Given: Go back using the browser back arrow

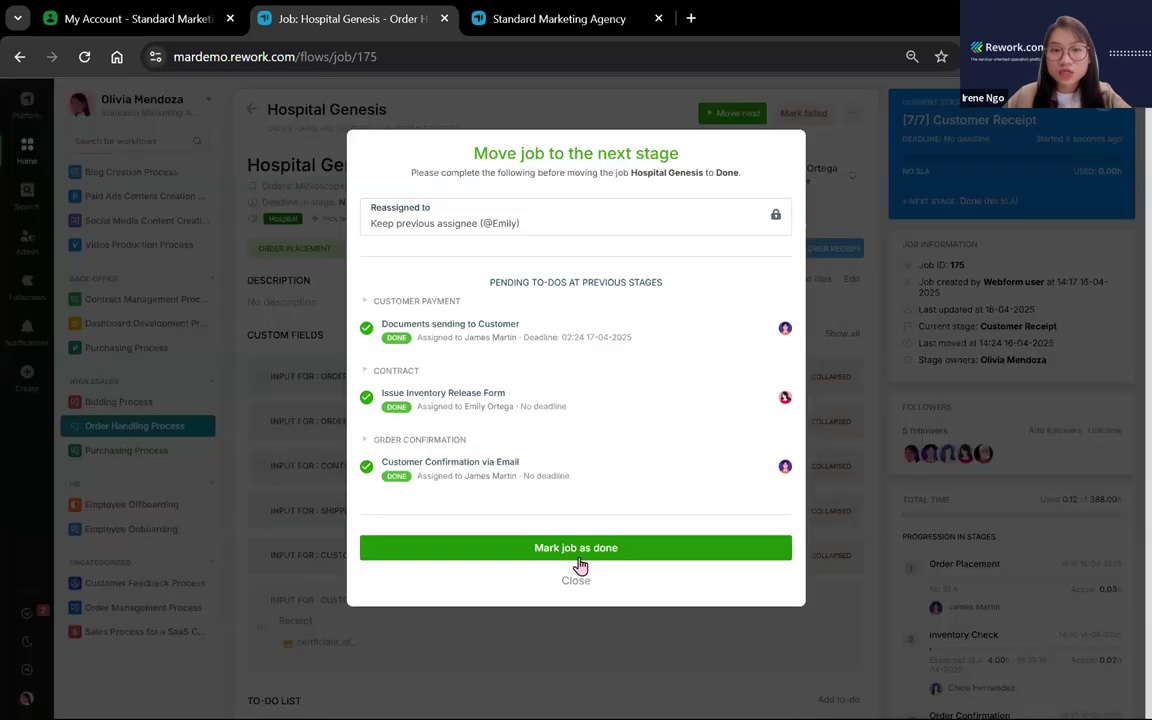Looking at the screenshot, I should (x=20, y=57).
